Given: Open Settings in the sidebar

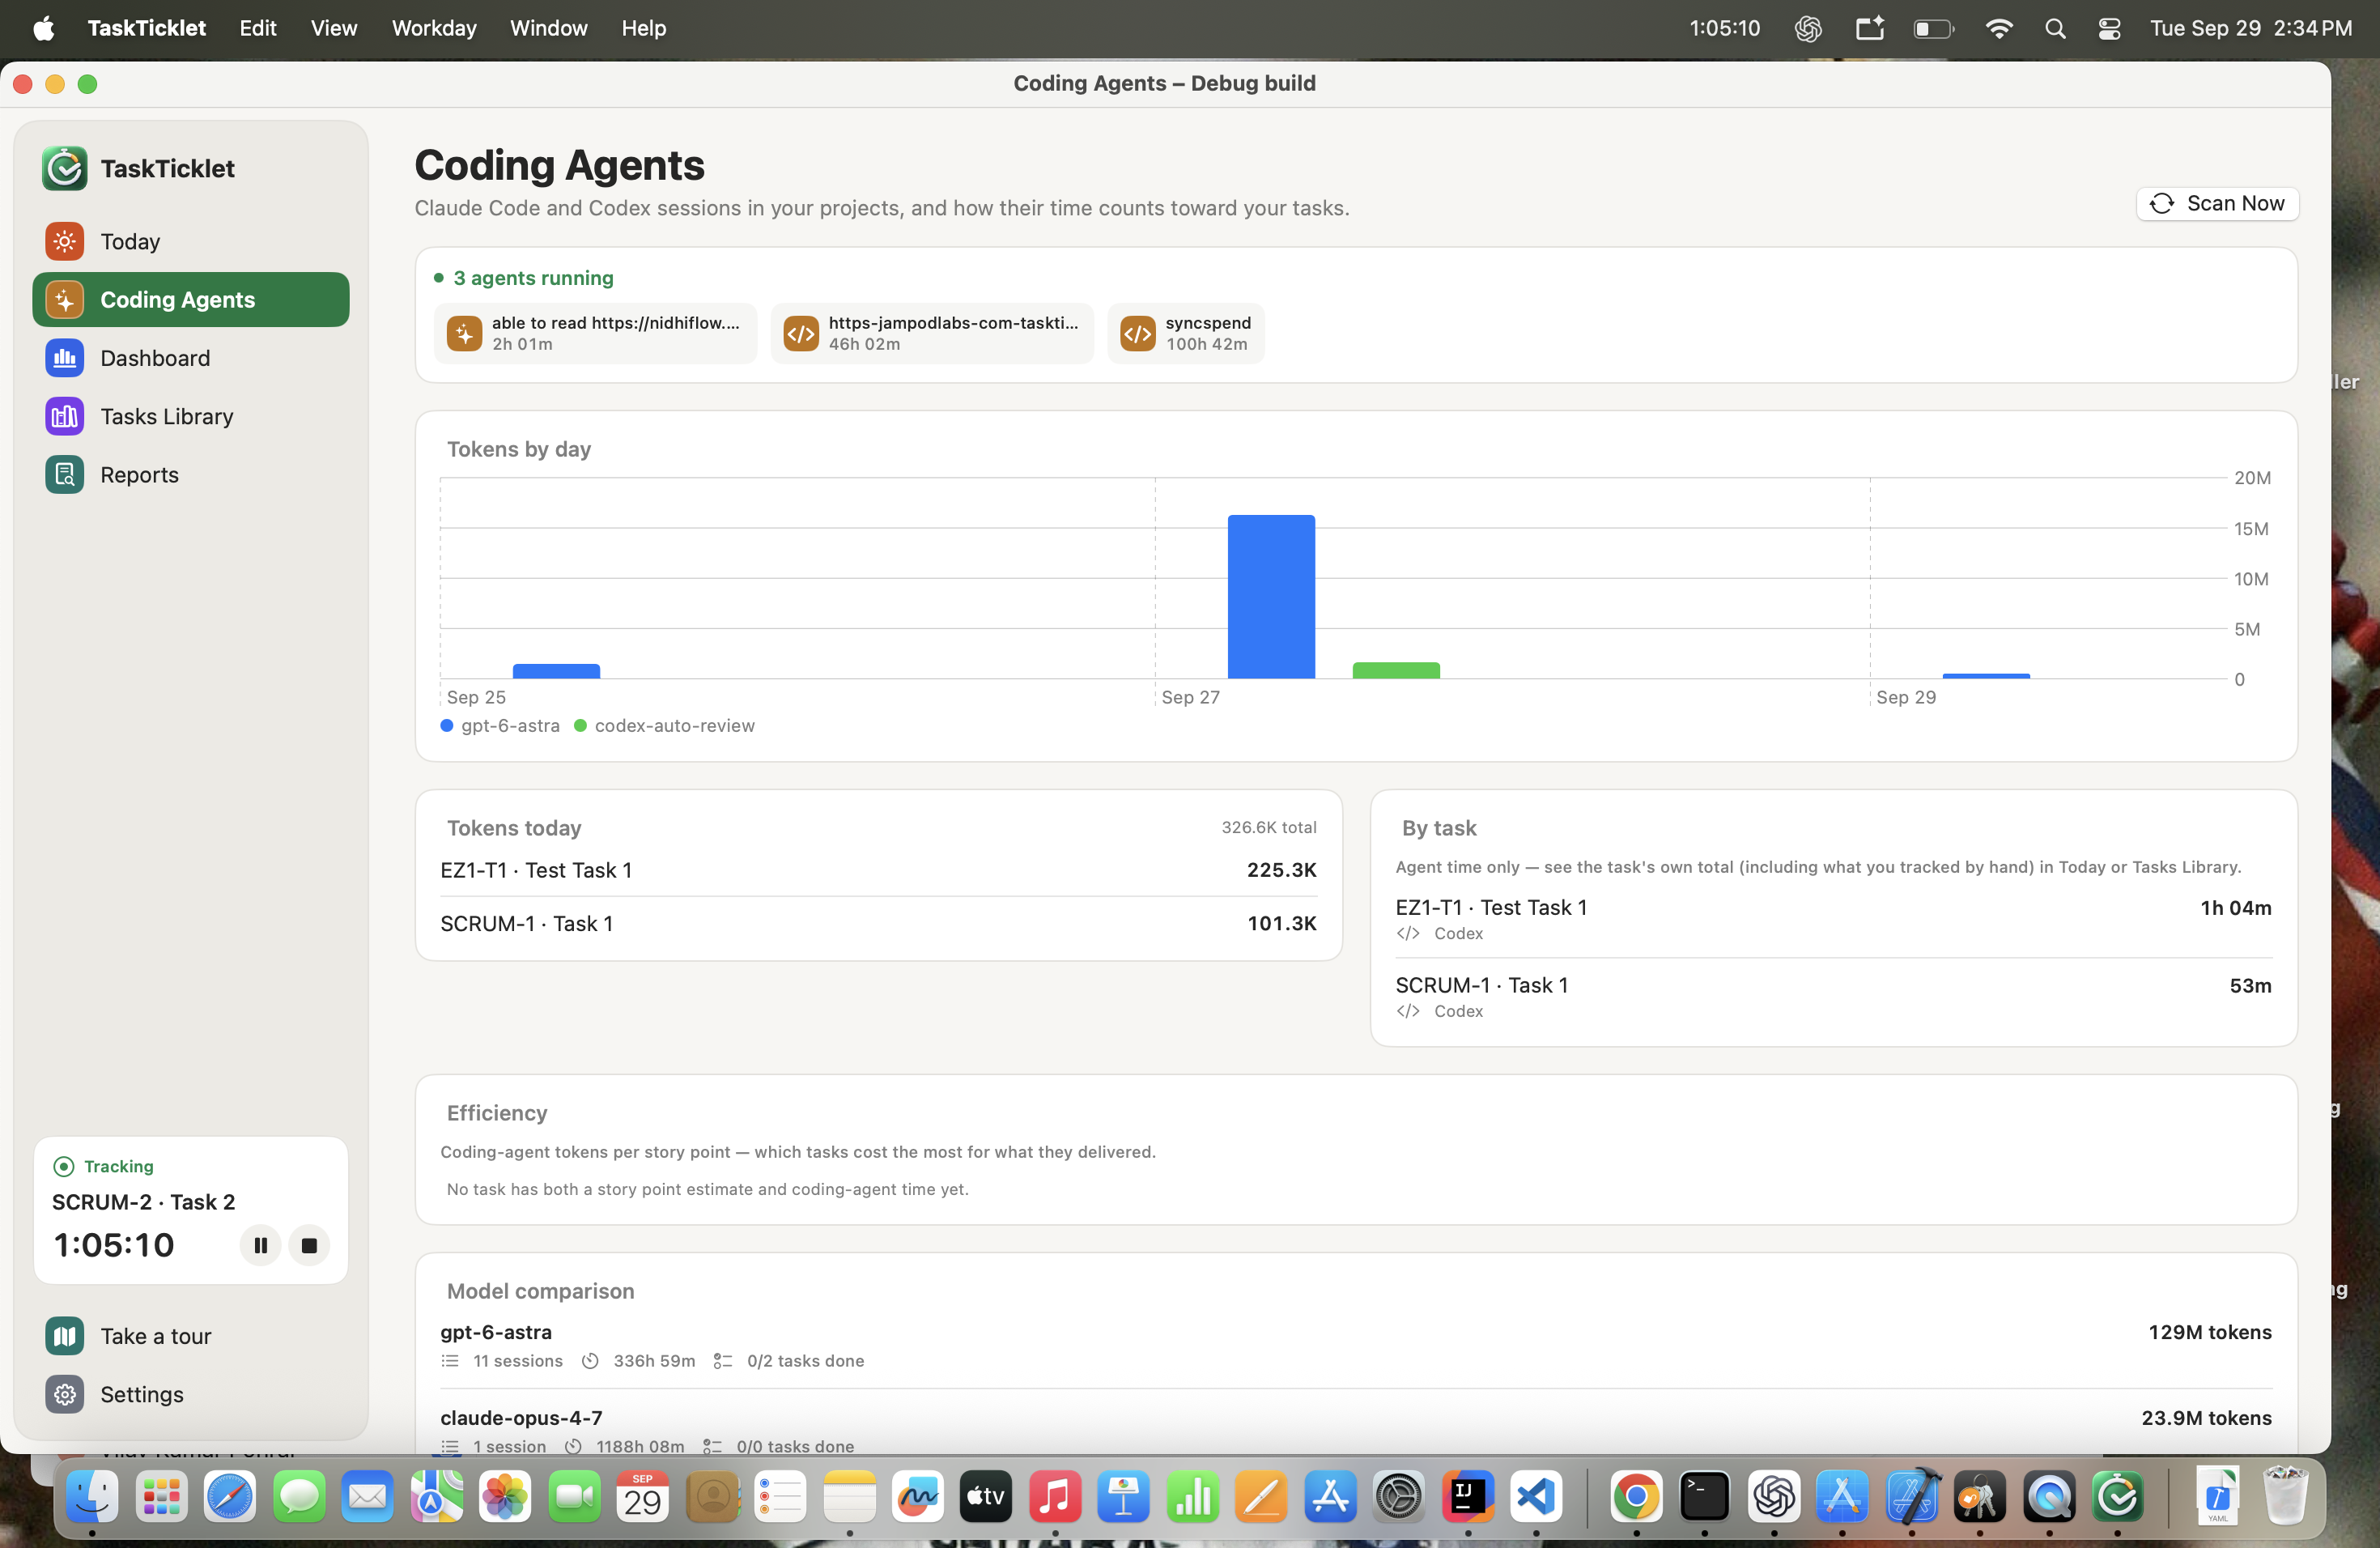Looking at the screenshot, I should 190,1394.
